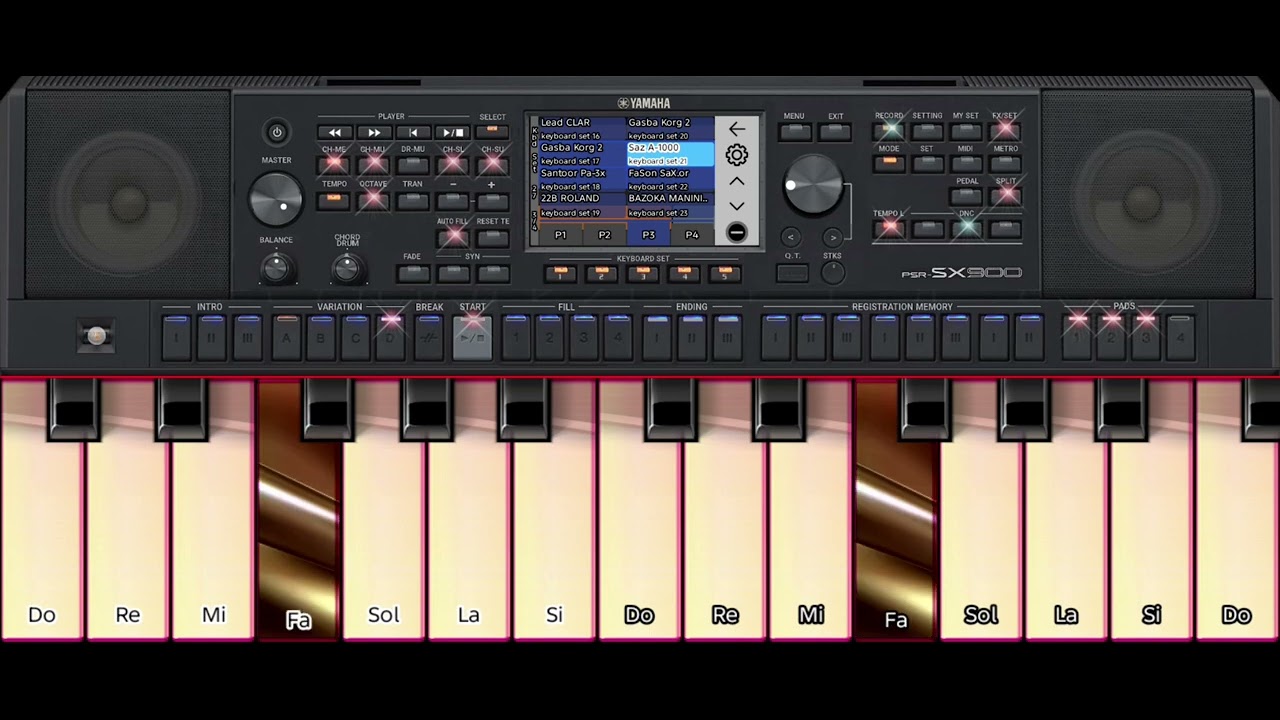Click the Player rewind button
Viewport: 1280px width, 720px height.
[x=335, y=132]
